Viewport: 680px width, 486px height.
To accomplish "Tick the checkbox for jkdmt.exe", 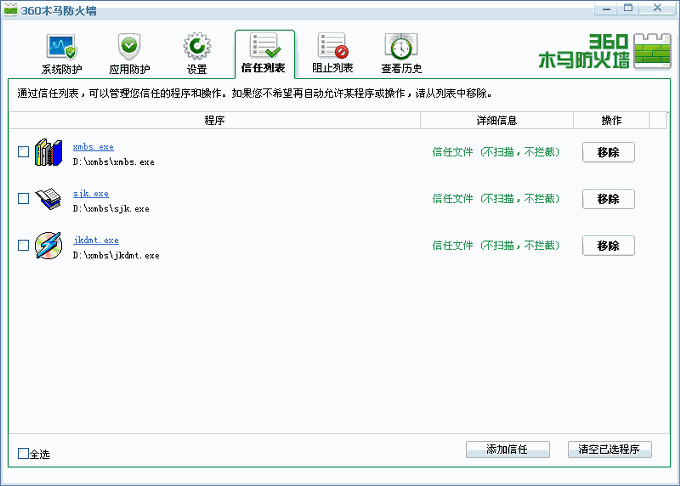I will [x=23, y=245].
